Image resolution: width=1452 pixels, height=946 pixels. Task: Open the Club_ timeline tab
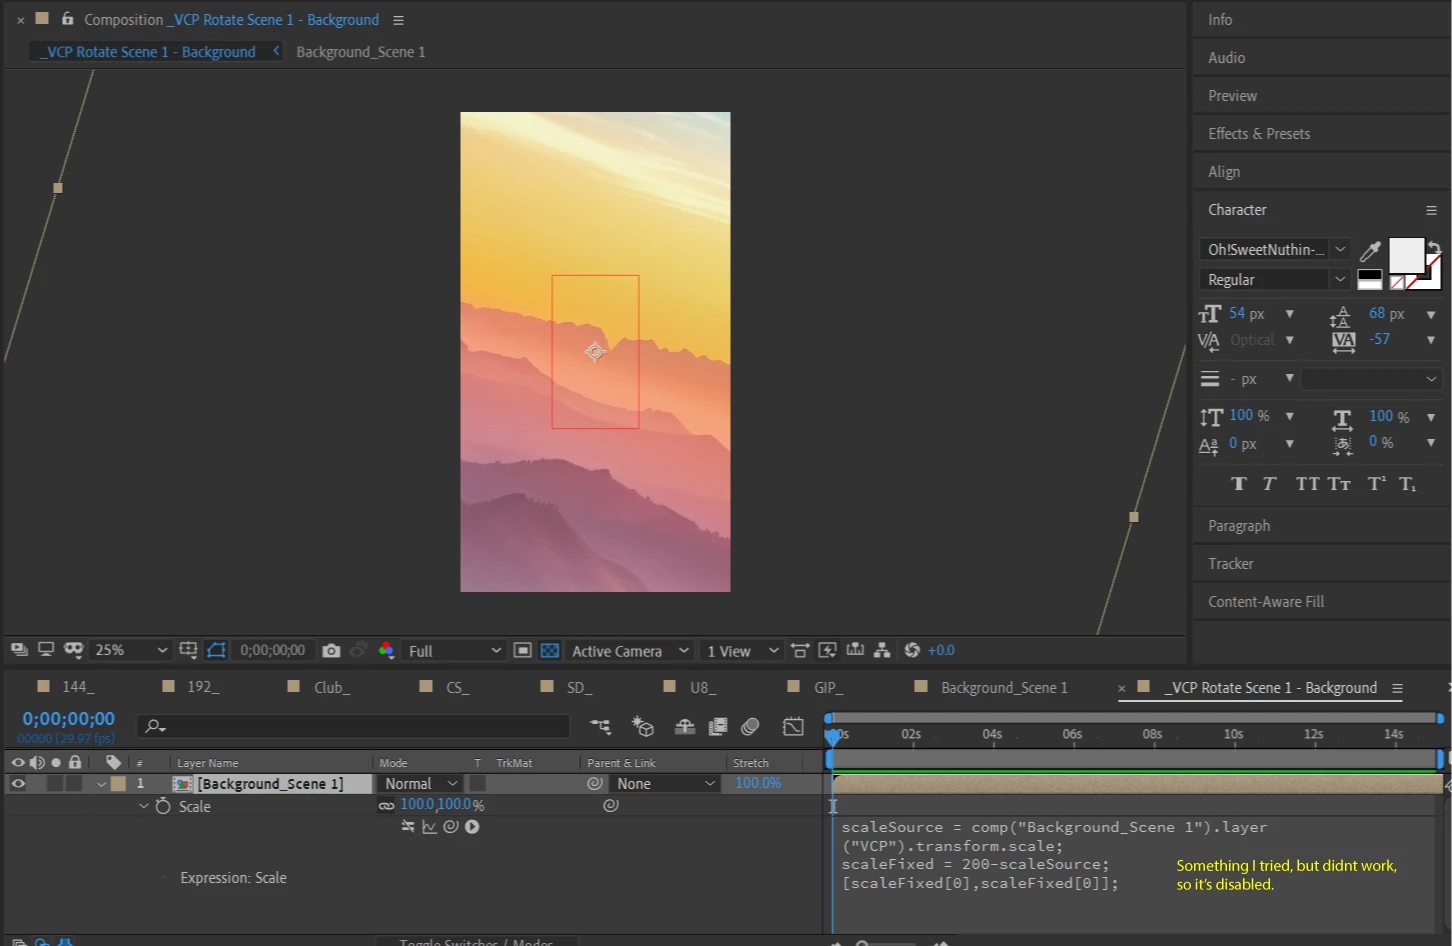(331, 688)
